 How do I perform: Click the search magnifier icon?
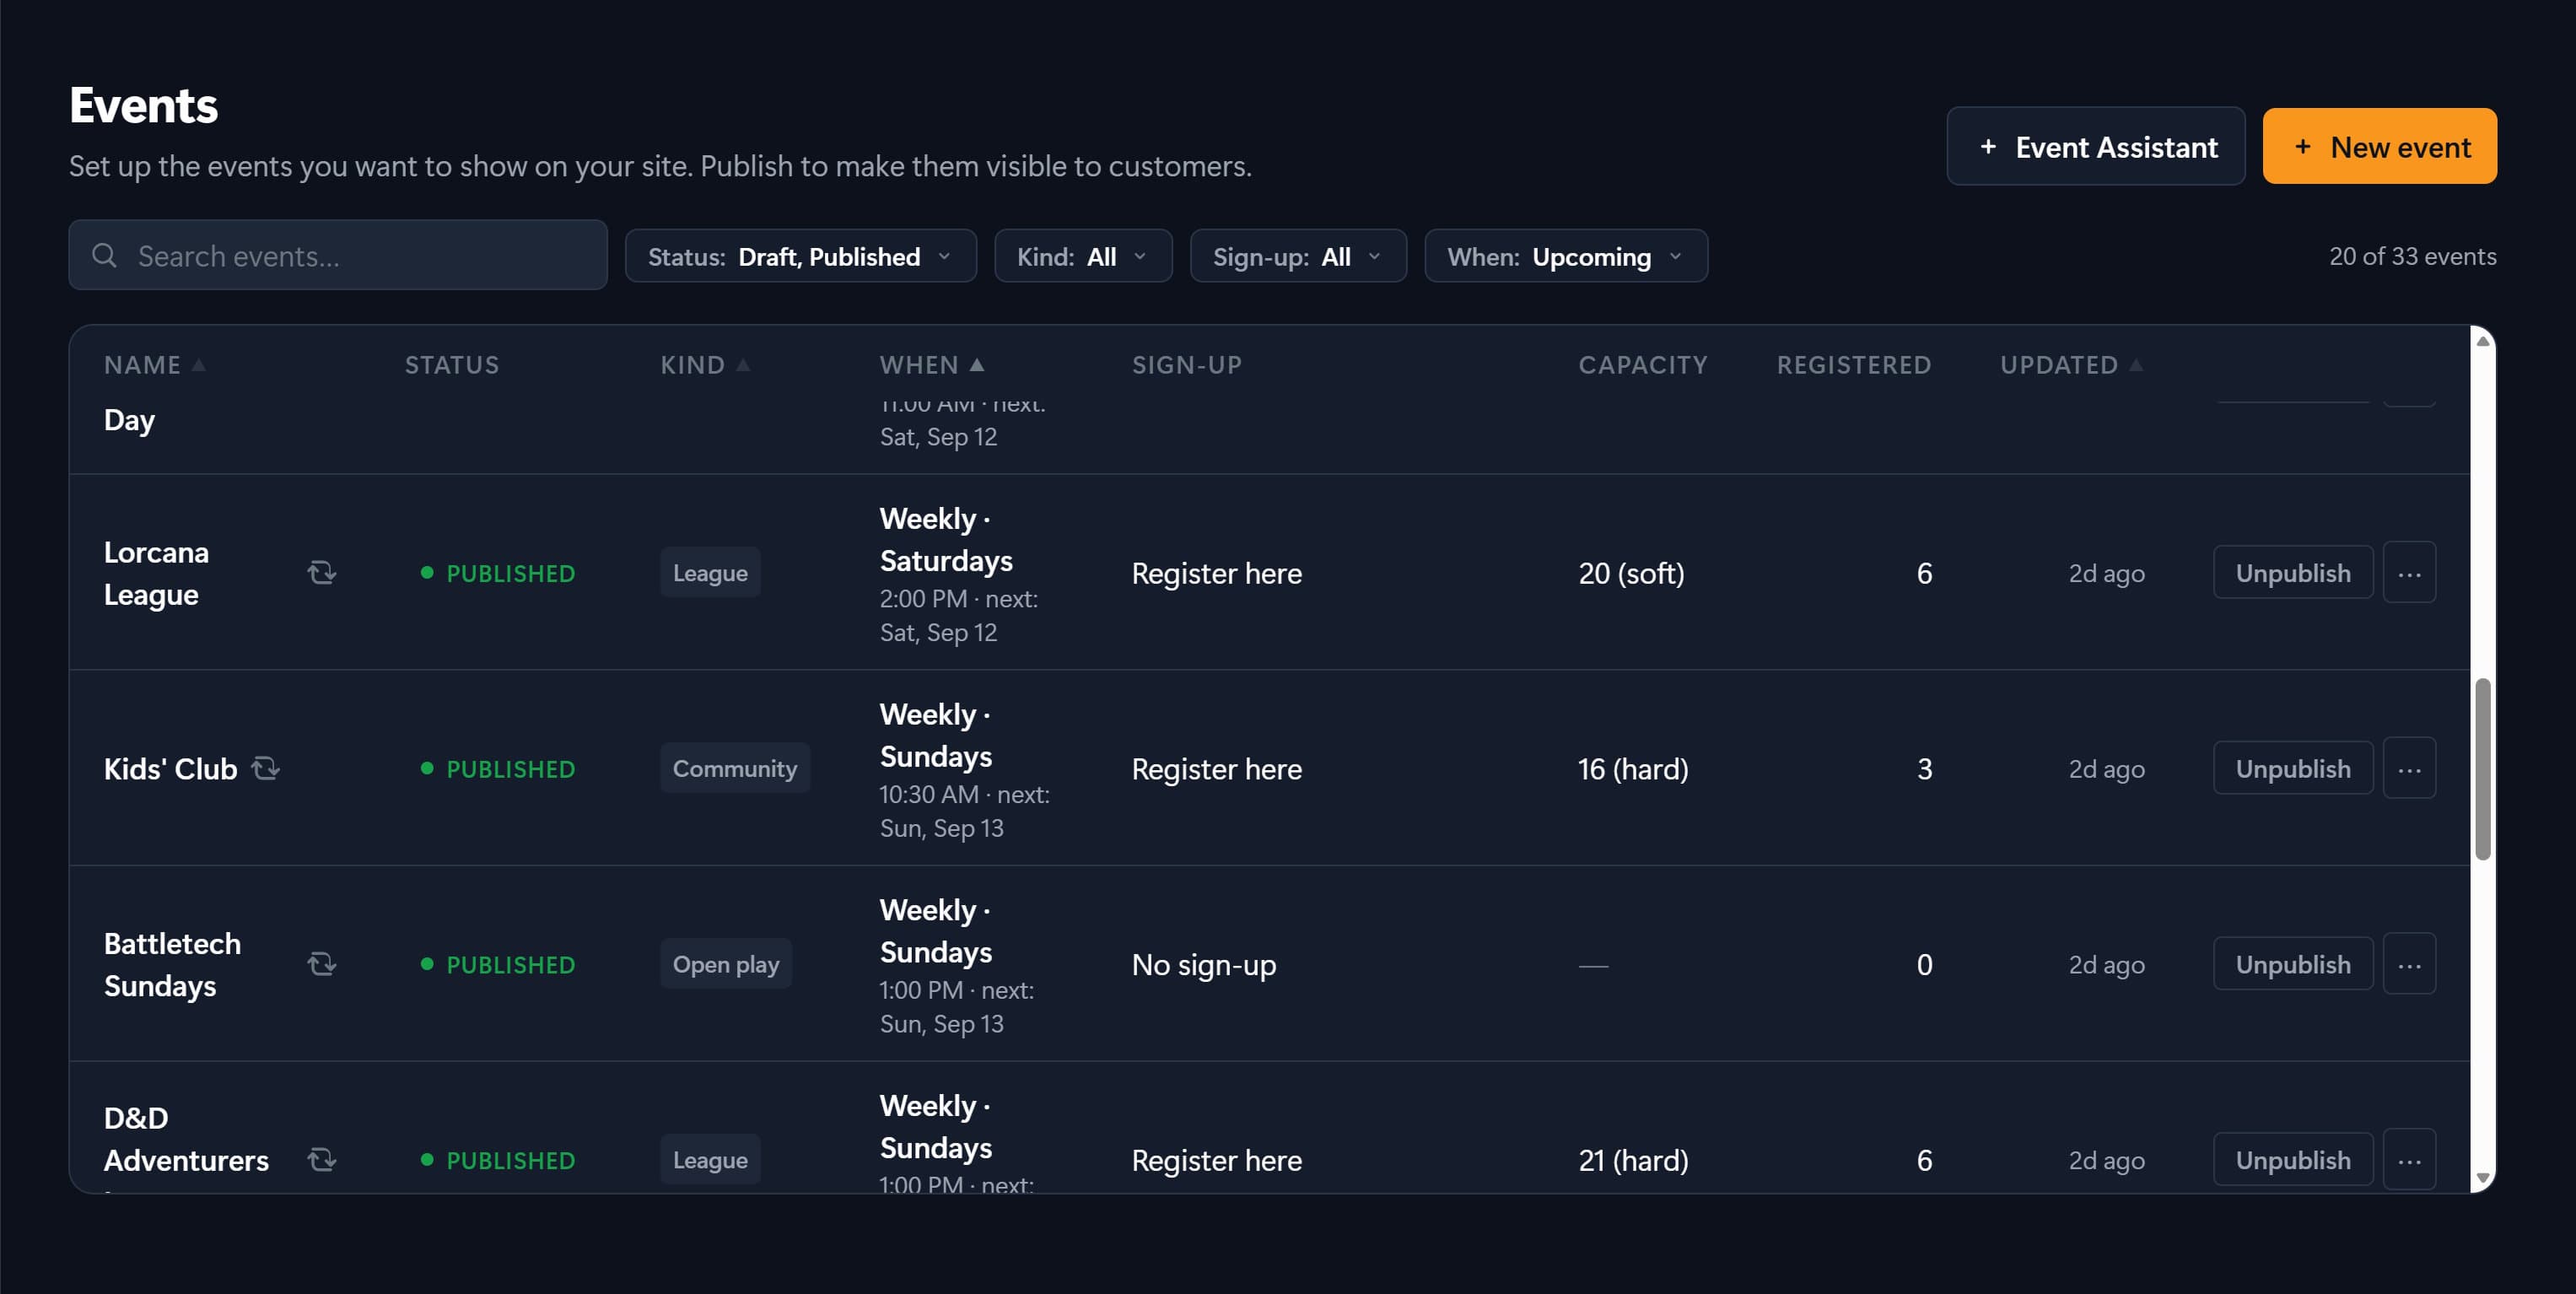(104, 256)
